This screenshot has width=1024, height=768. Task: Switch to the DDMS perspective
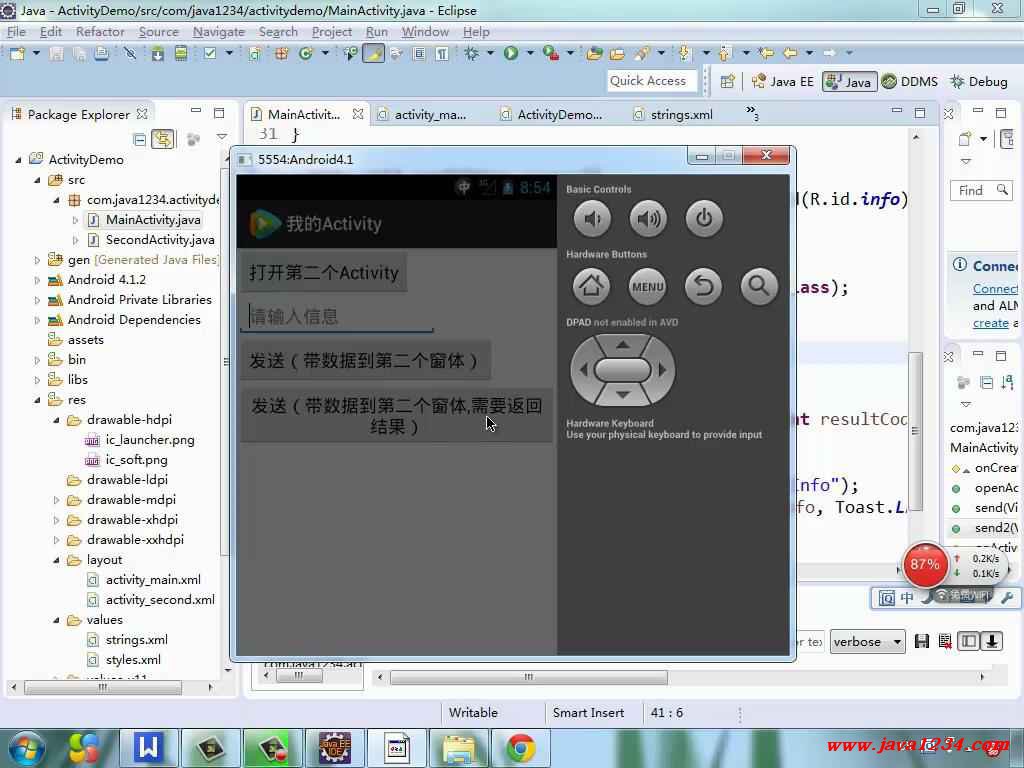[x=909, y=82]
